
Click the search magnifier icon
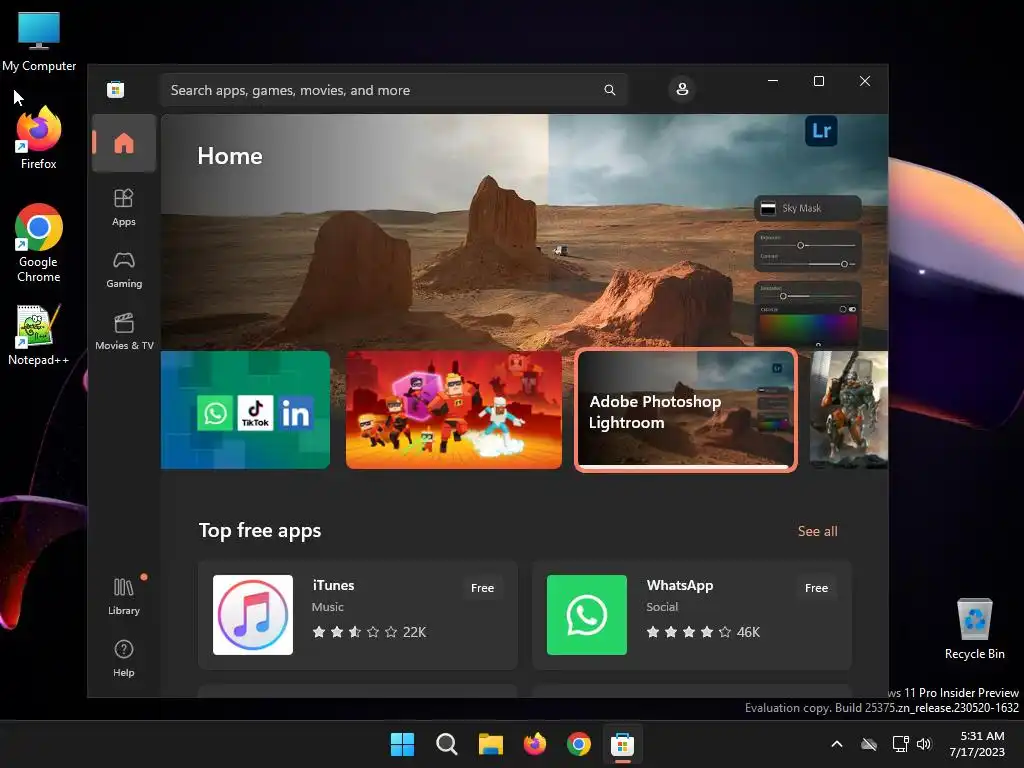[609, 90]
